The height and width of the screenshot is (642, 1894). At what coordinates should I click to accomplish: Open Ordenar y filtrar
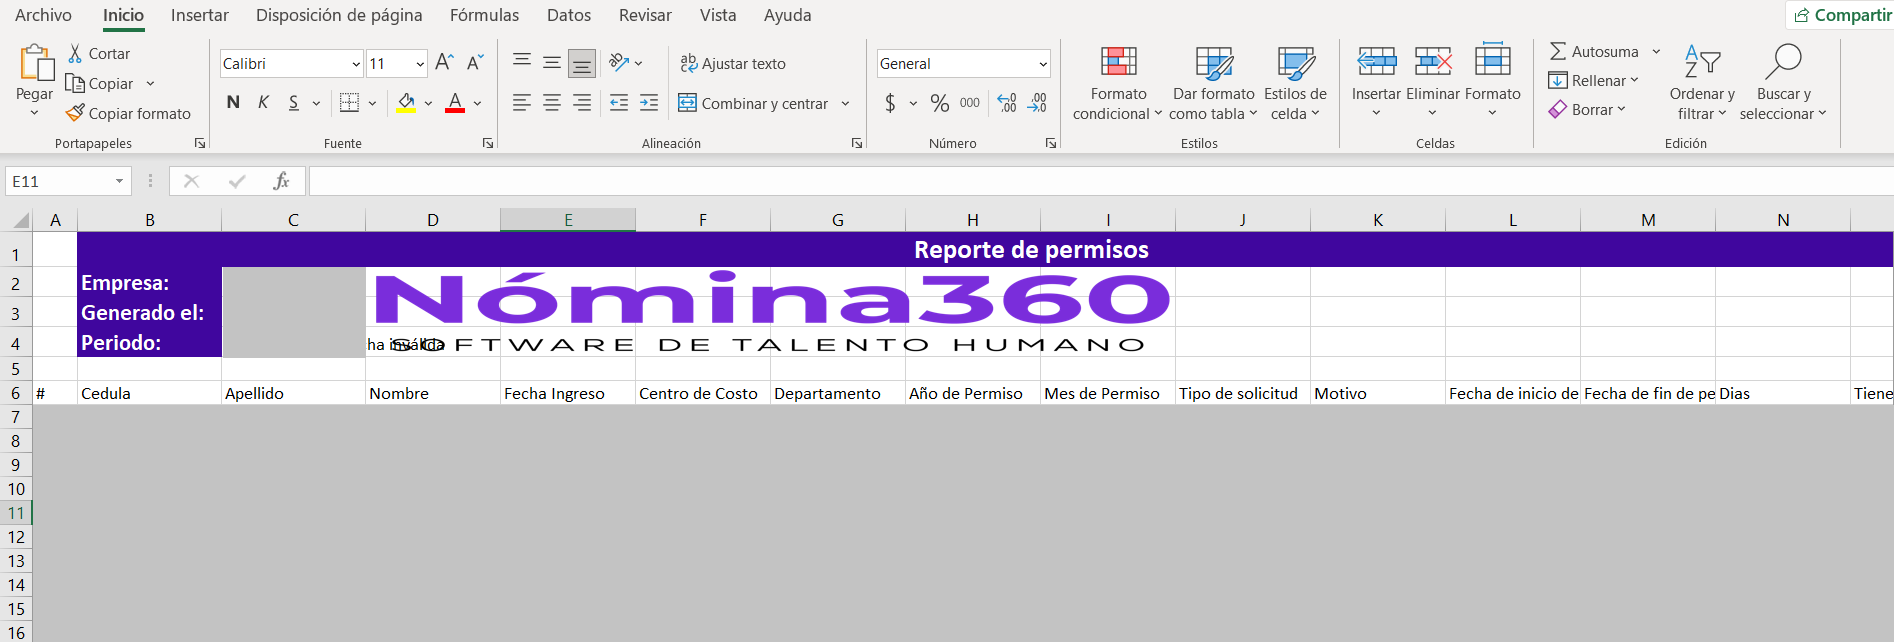1702,83
